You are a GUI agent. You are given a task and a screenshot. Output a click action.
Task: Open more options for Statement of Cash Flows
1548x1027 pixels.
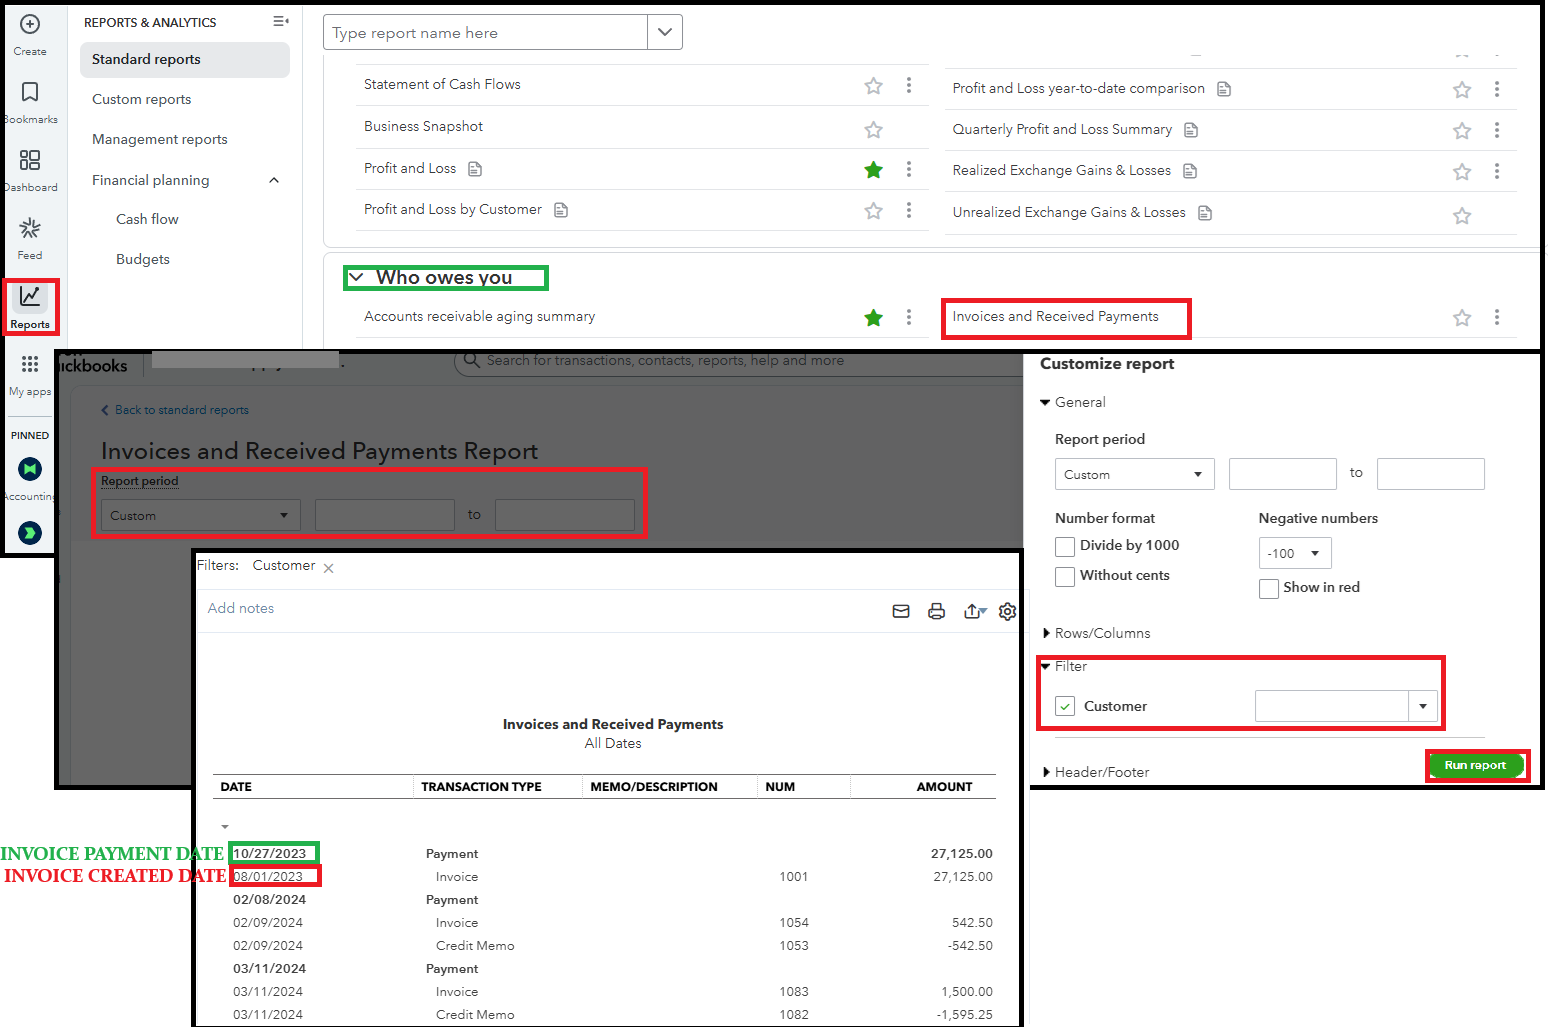[x=908, y=85]
